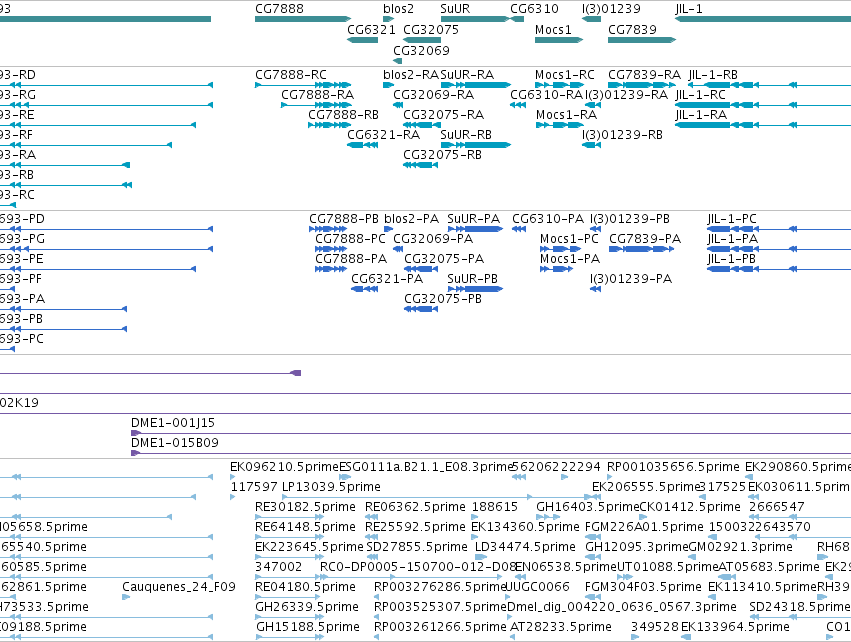Select EST RE30182.5prime
The width and height of the screenshot is (851, 642).
pyautogui.click(x=306, y=507)
